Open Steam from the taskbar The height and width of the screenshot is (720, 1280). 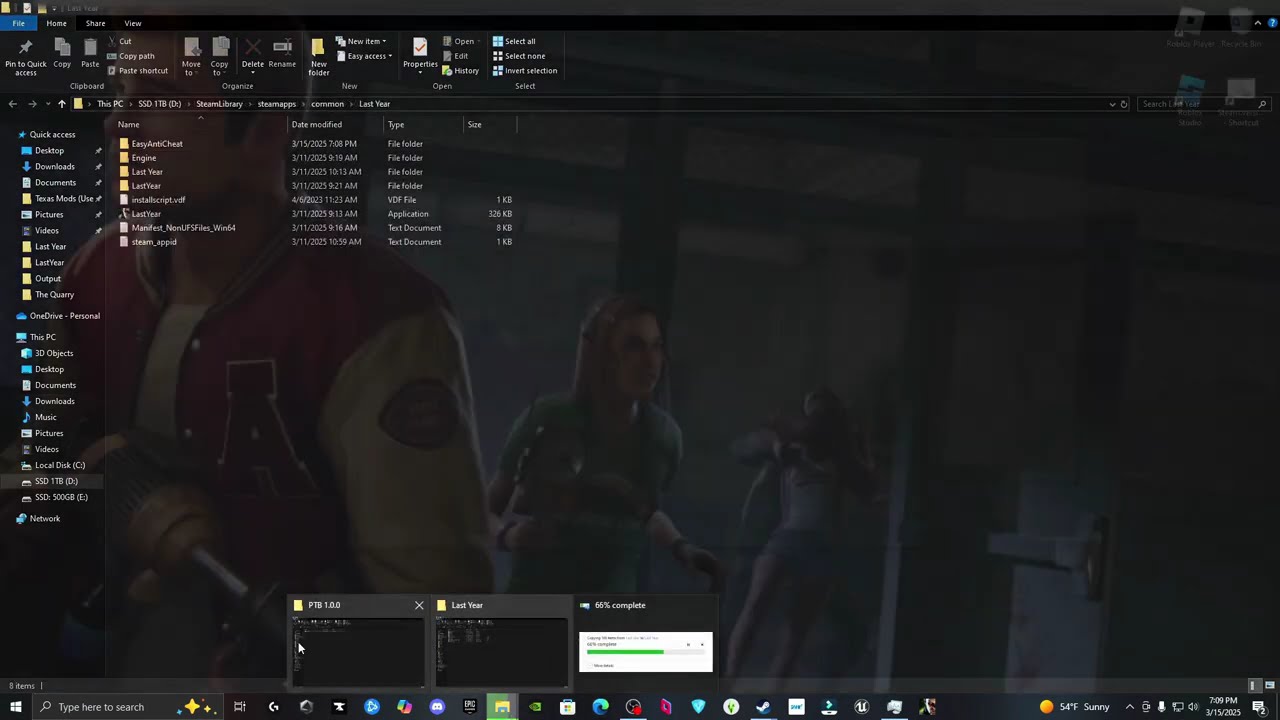(763, 707)
